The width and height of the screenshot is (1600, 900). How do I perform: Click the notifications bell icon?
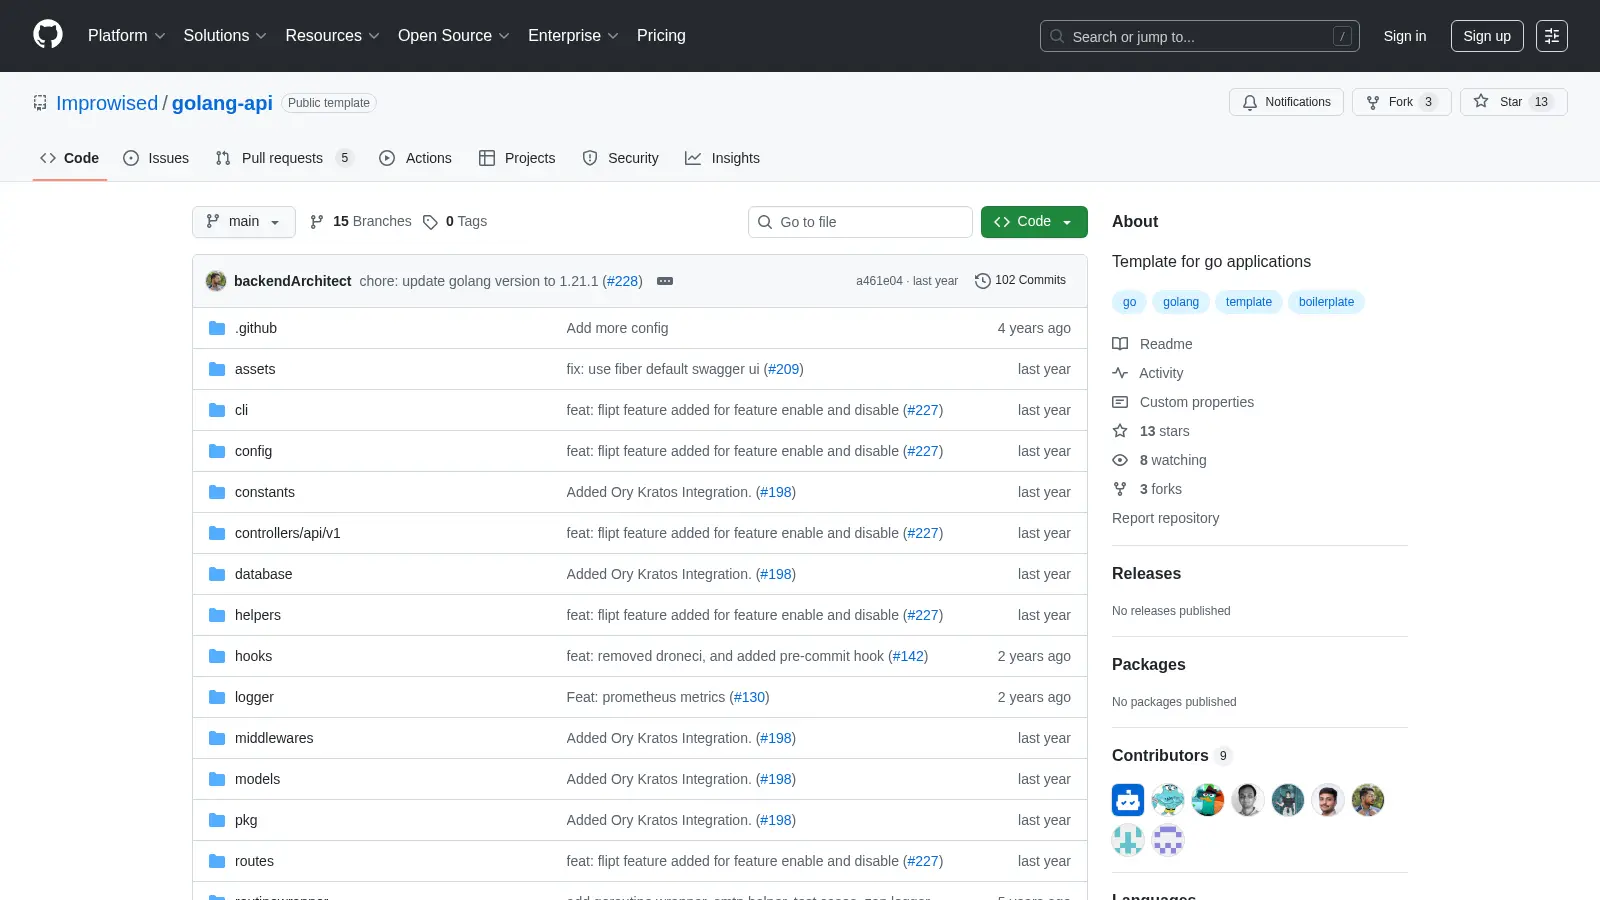click(x=1250, y=102)
